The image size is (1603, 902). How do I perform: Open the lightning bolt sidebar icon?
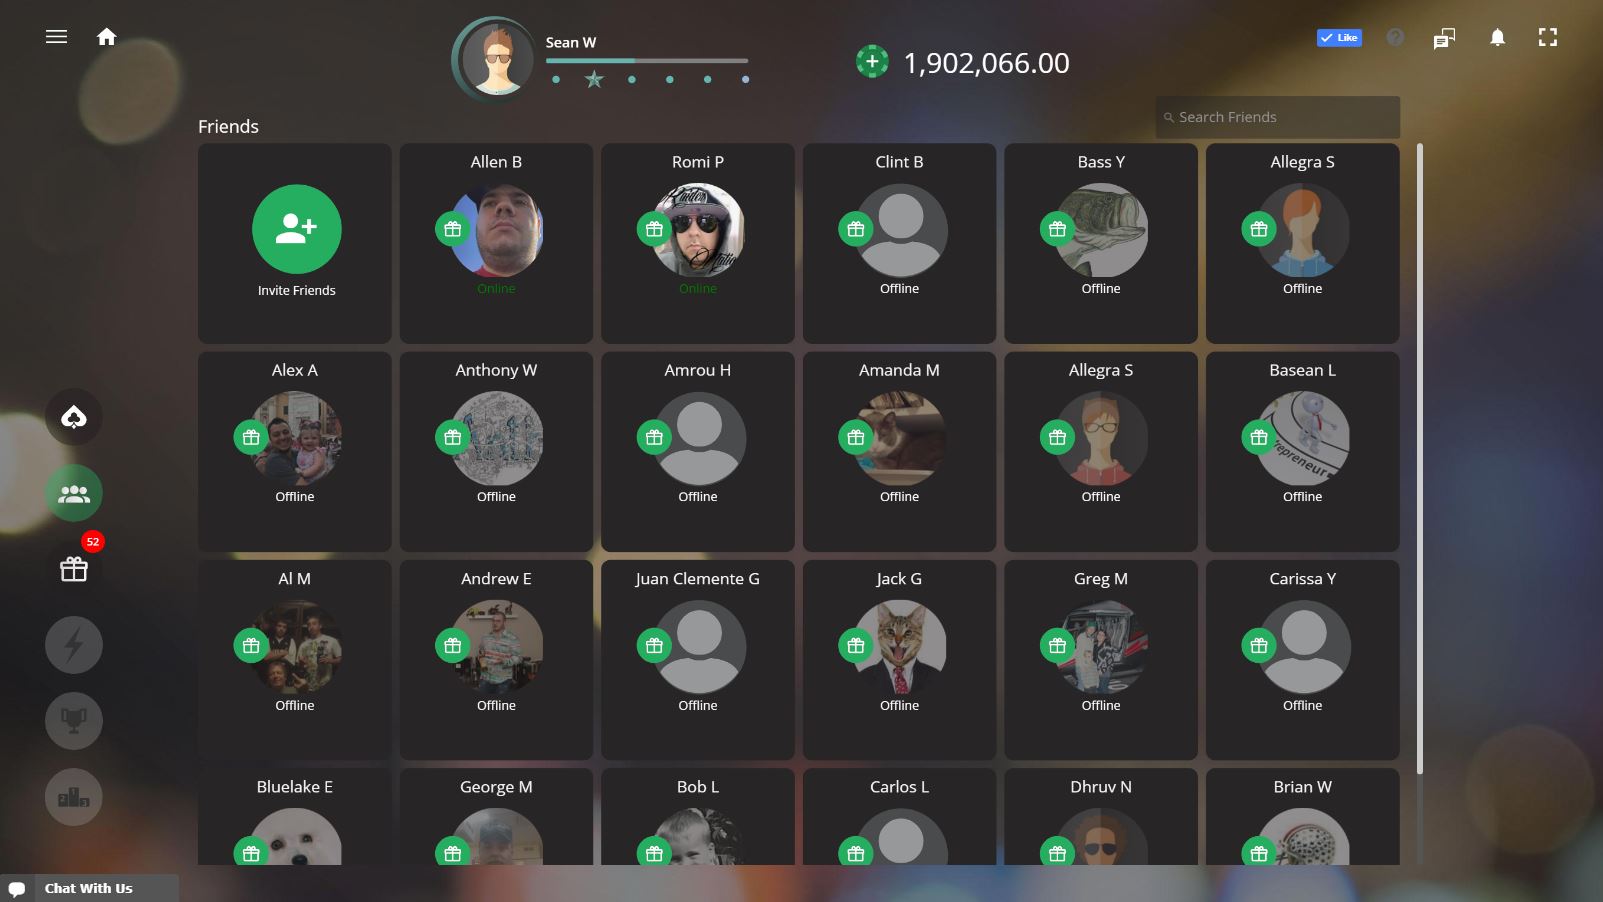pos(74,645)
